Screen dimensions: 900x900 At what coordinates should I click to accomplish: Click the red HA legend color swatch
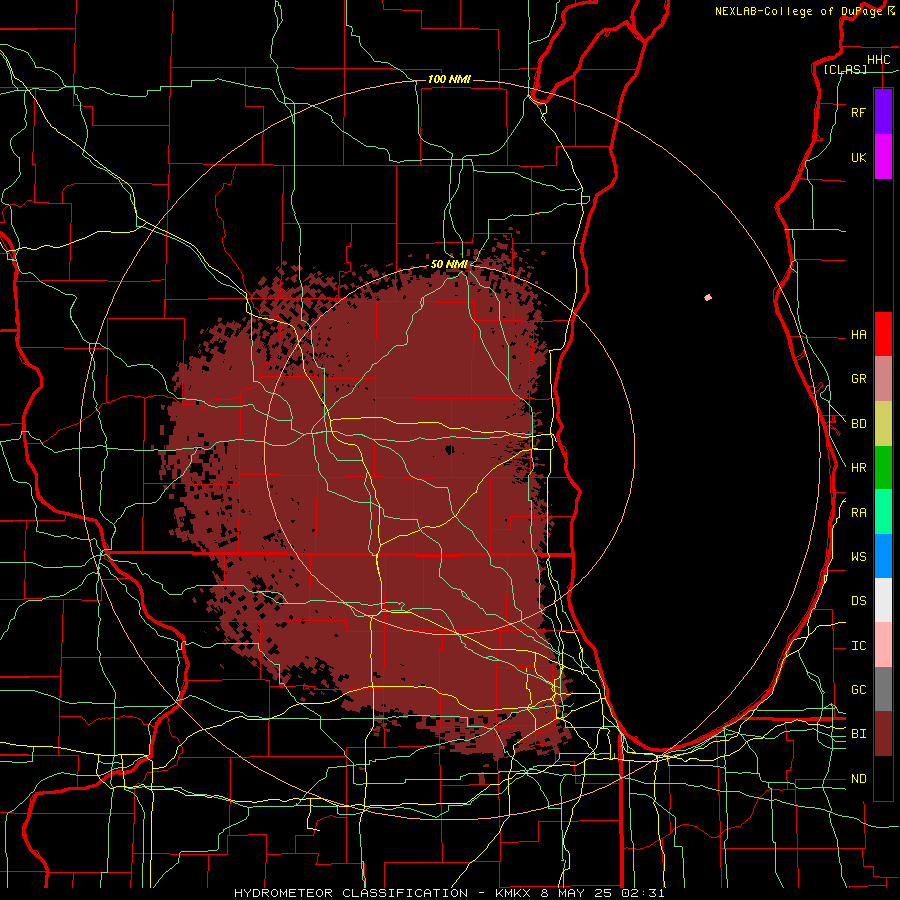883,334
